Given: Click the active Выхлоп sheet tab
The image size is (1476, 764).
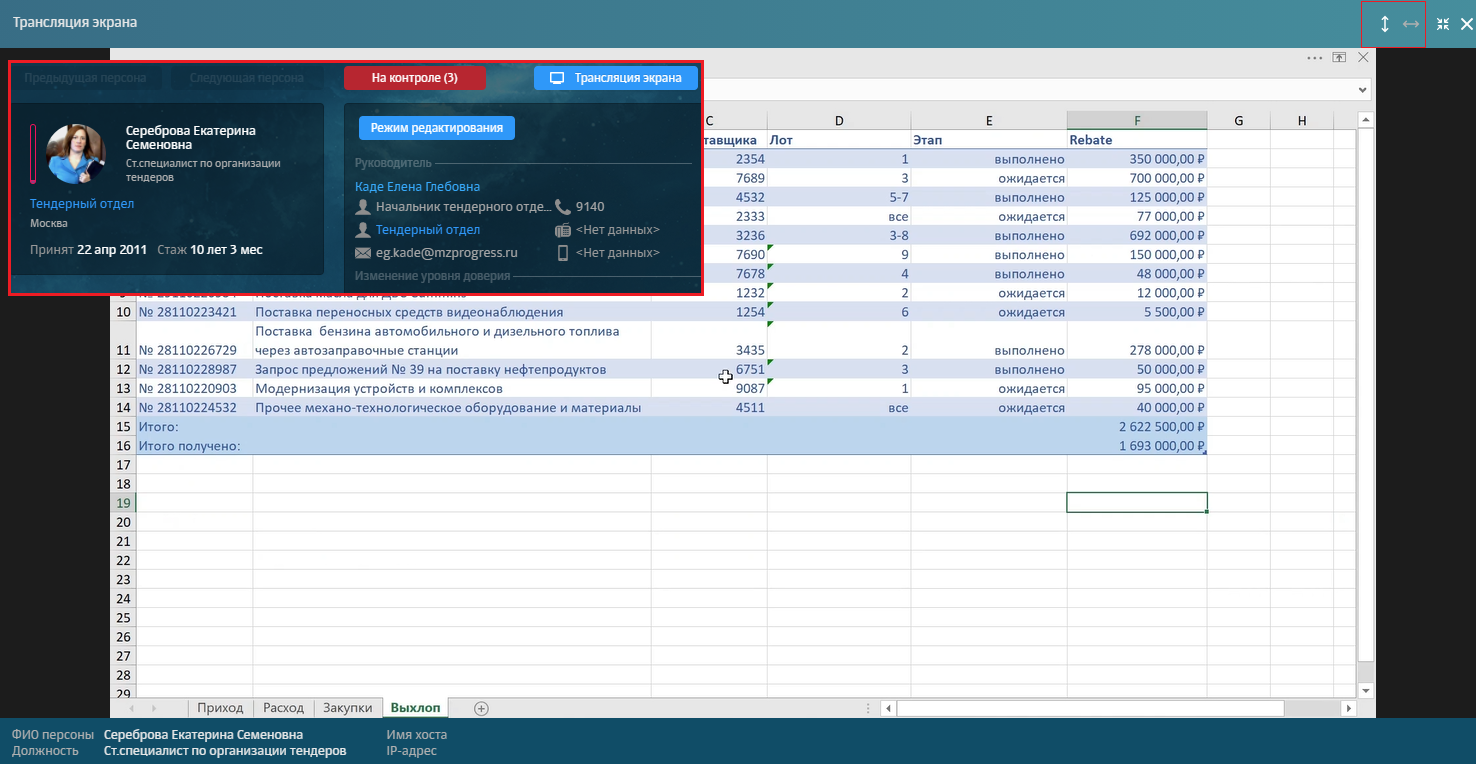Looking at the screenshot, I should tap(415, 708).
